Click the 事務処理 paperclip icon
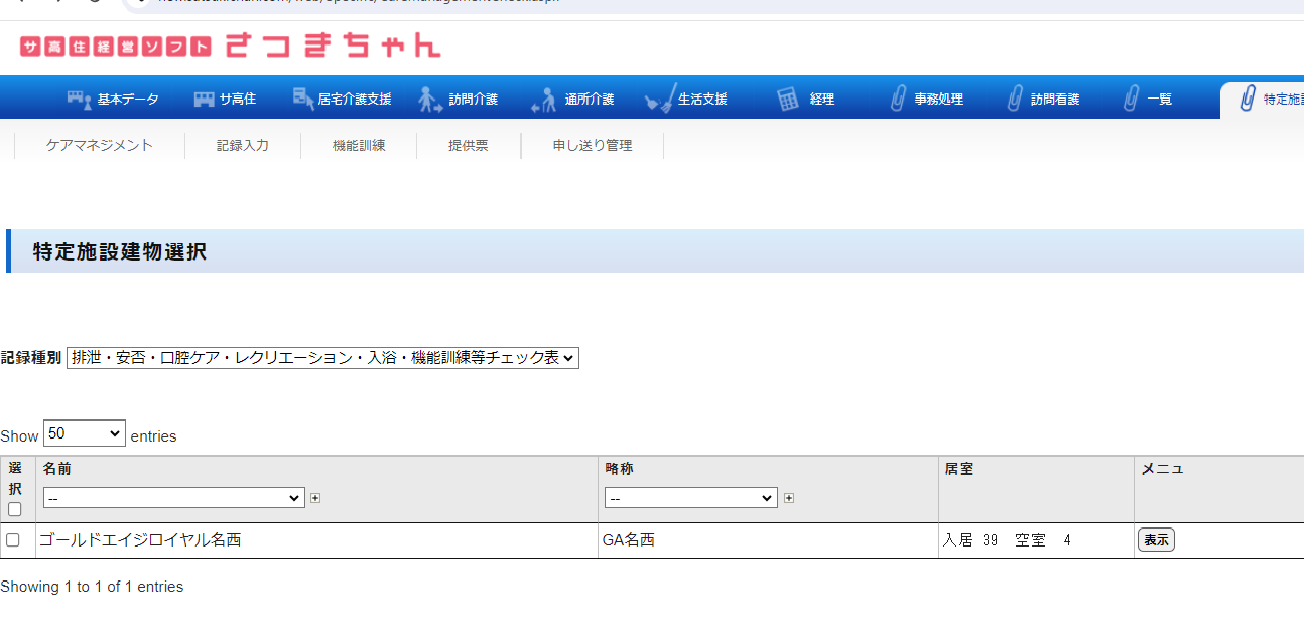This screenshot has height=626, width=1304. pos(898,99)
